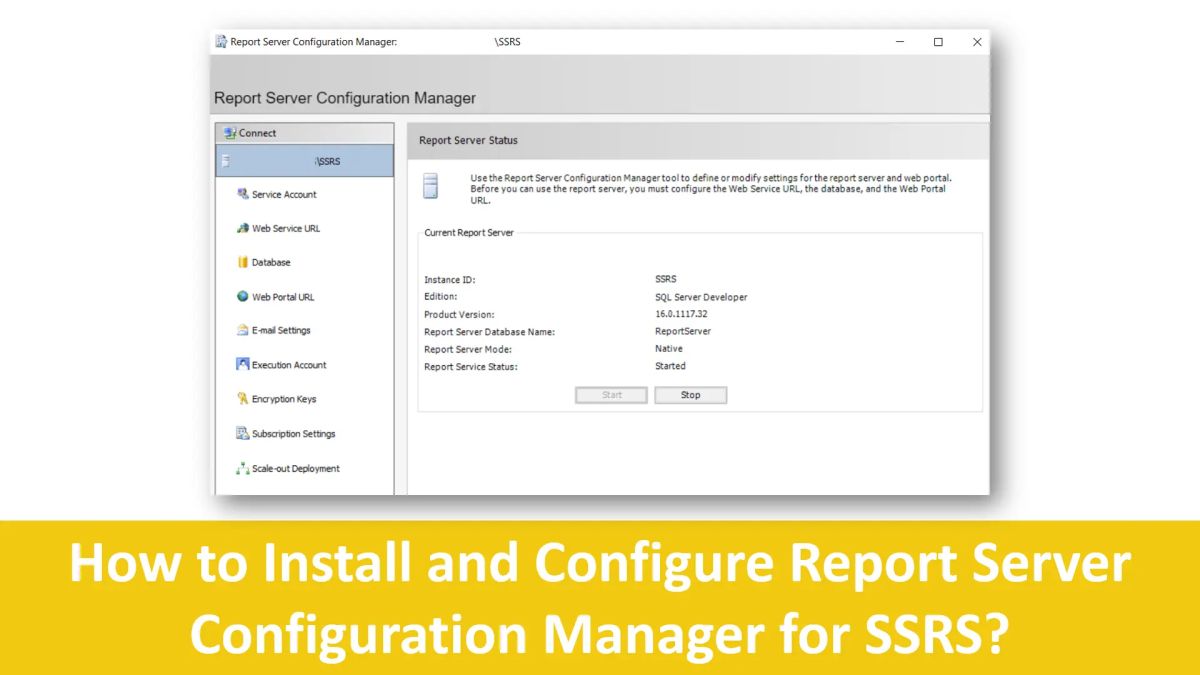The image size is (1200, 675).
Task: Click the Database icon in the sidebar
Action: (241, 262)
